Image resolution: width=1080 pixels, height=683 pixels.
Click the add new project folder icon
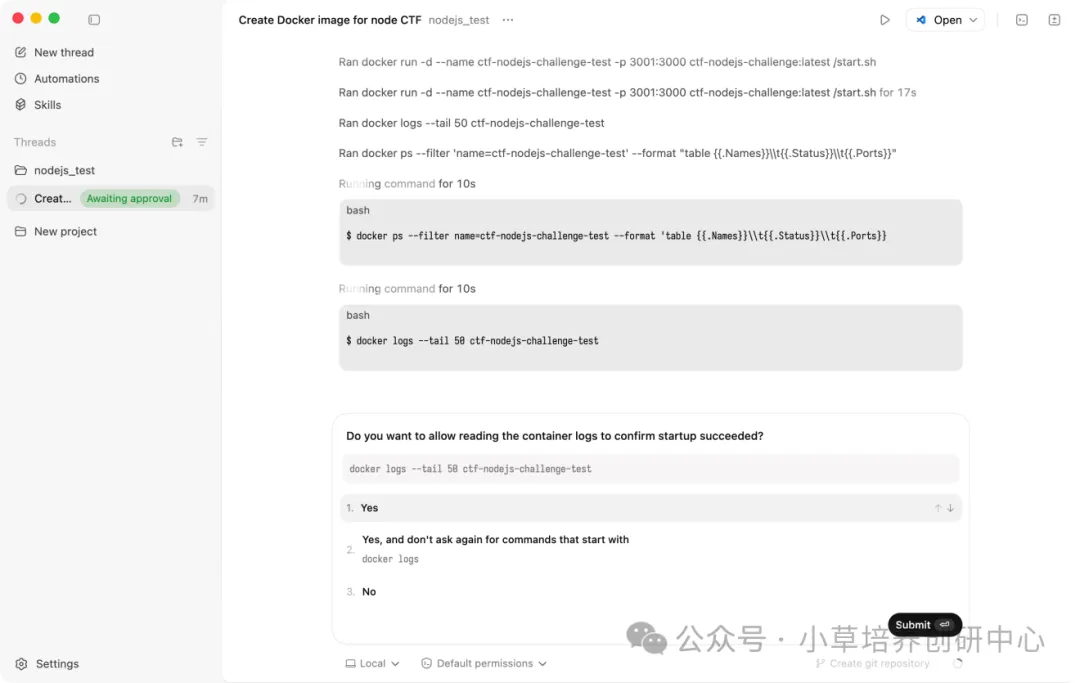coord(177,142)
